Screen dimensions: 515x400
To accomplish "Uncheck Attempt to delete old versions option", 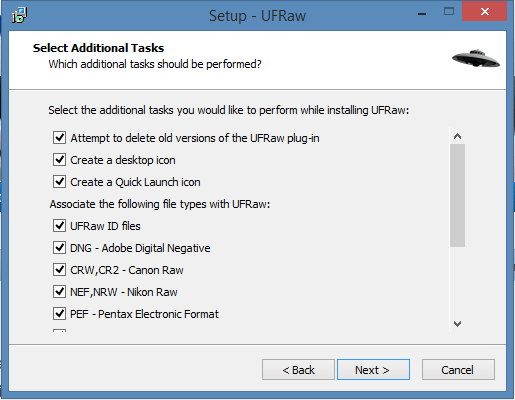I will pos(59,137).
